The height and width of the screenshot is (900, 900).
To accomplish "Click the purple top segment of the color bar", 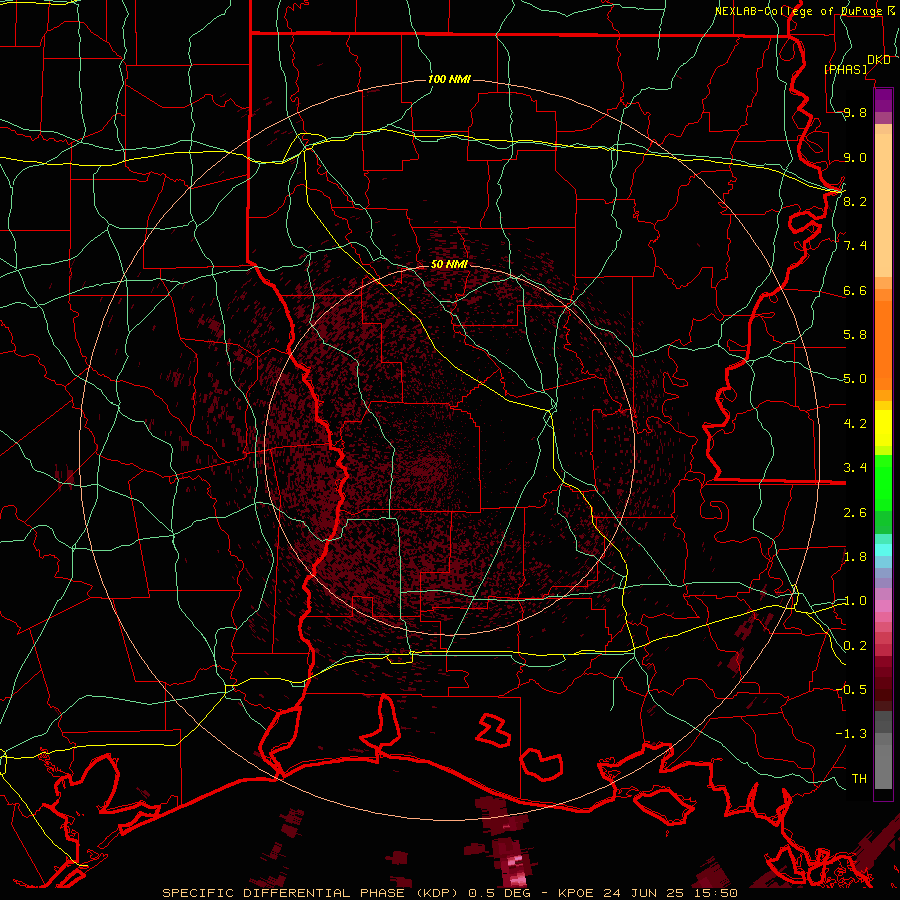I will pyautogui.click(x=883, y=100).
